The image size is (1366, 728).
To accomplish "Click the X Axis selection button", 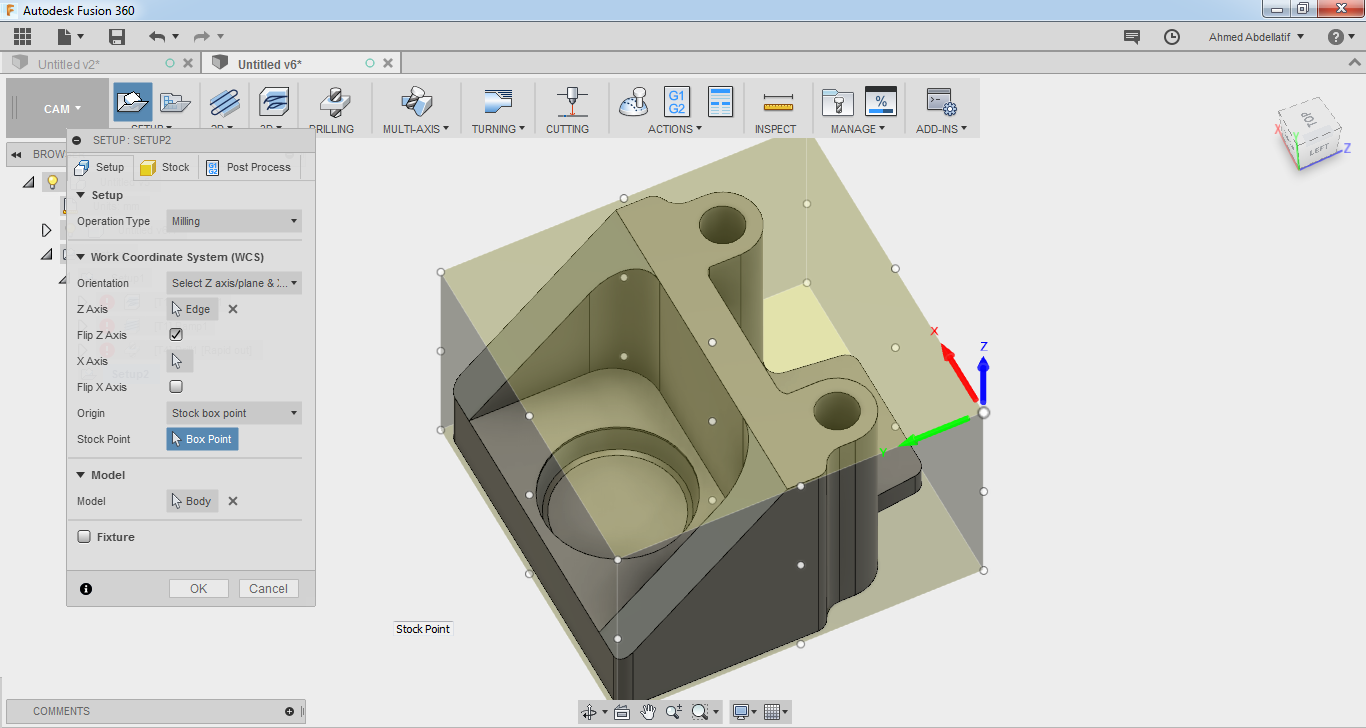I will pos(179,361).
